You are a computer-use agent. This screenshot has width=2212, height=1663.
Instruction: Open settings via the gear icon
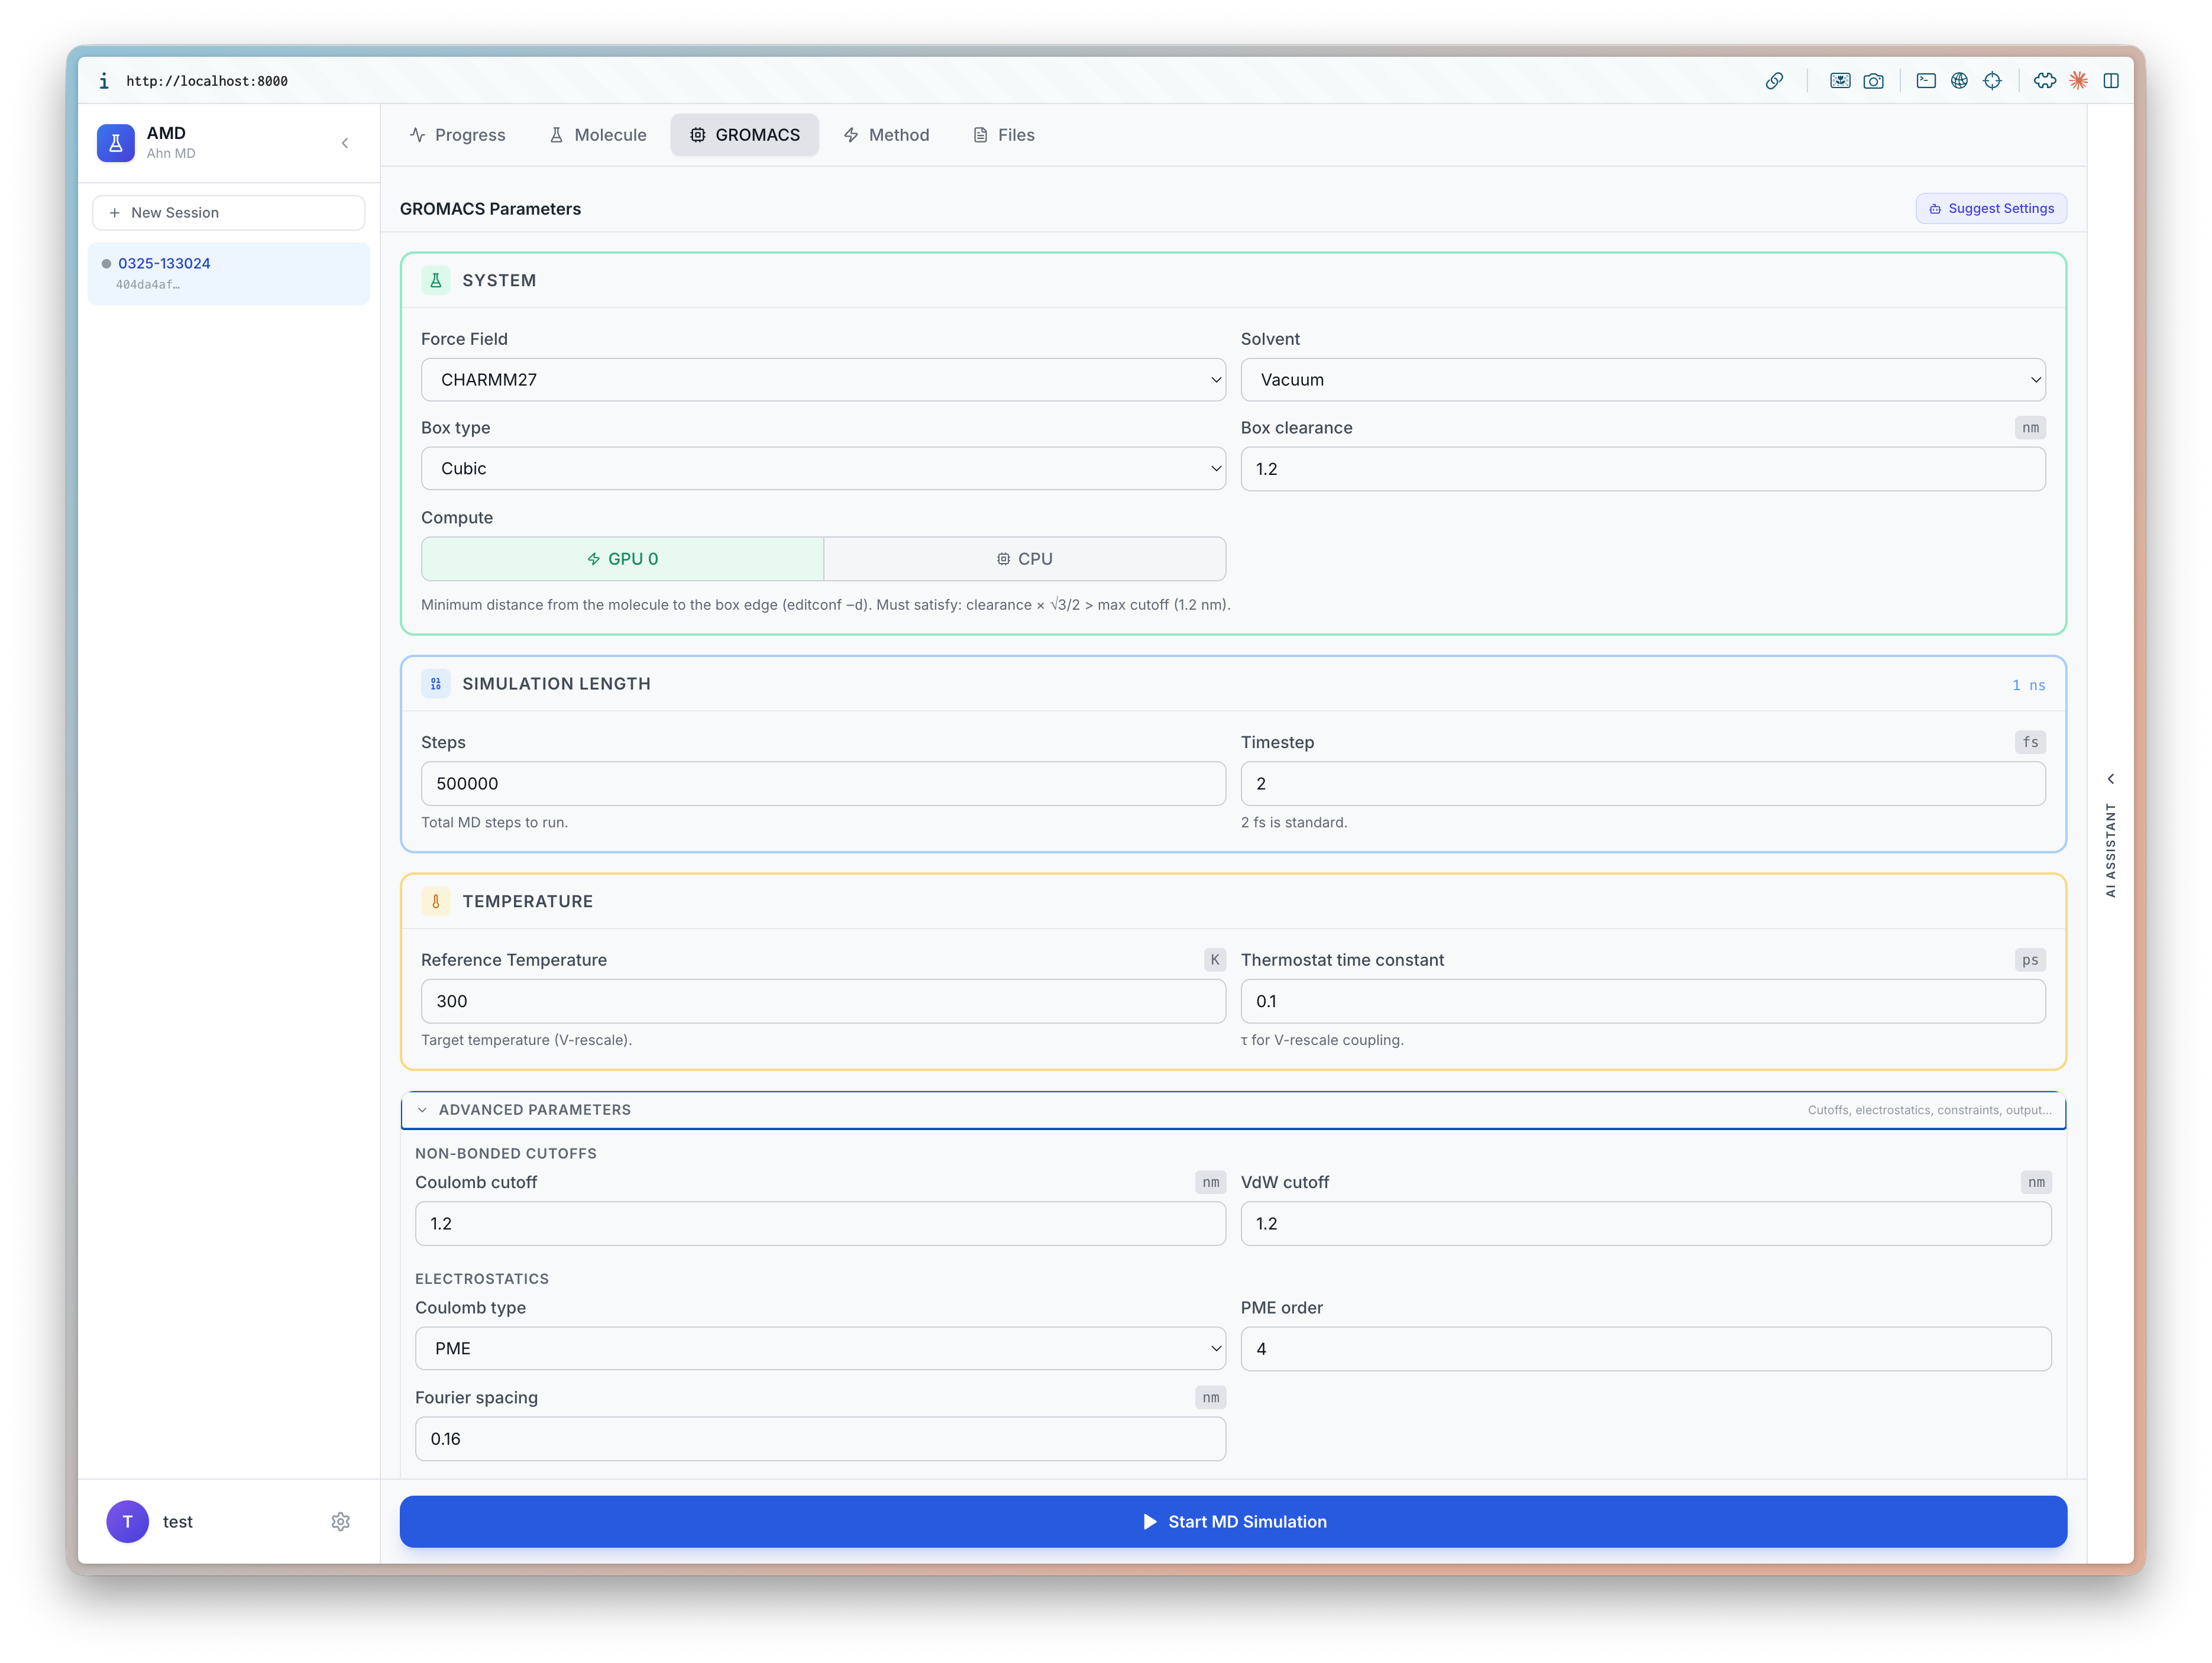340,1521
